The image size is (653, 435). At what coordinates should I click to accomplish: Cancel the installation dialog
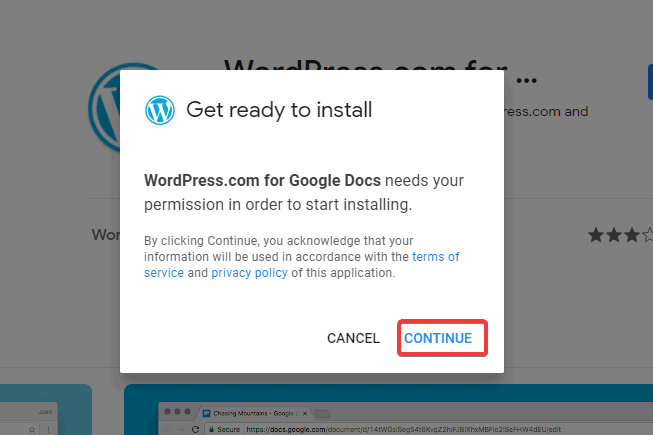coord(353,338)
